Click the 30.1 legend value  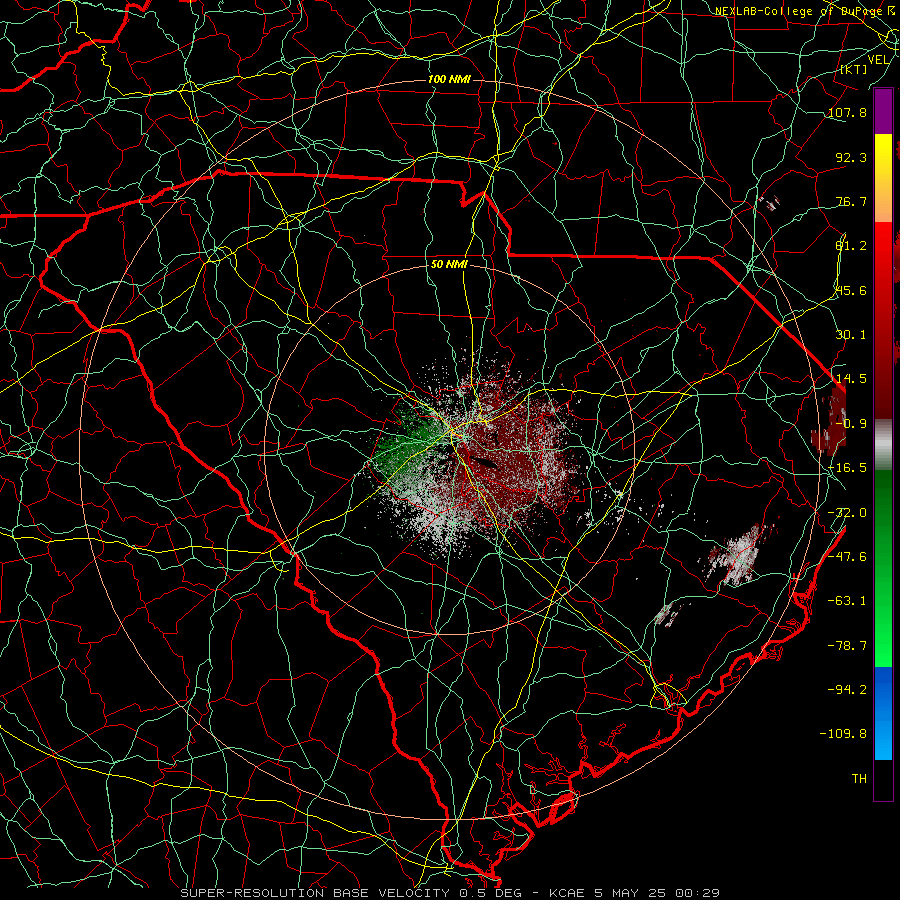(851, 335)
